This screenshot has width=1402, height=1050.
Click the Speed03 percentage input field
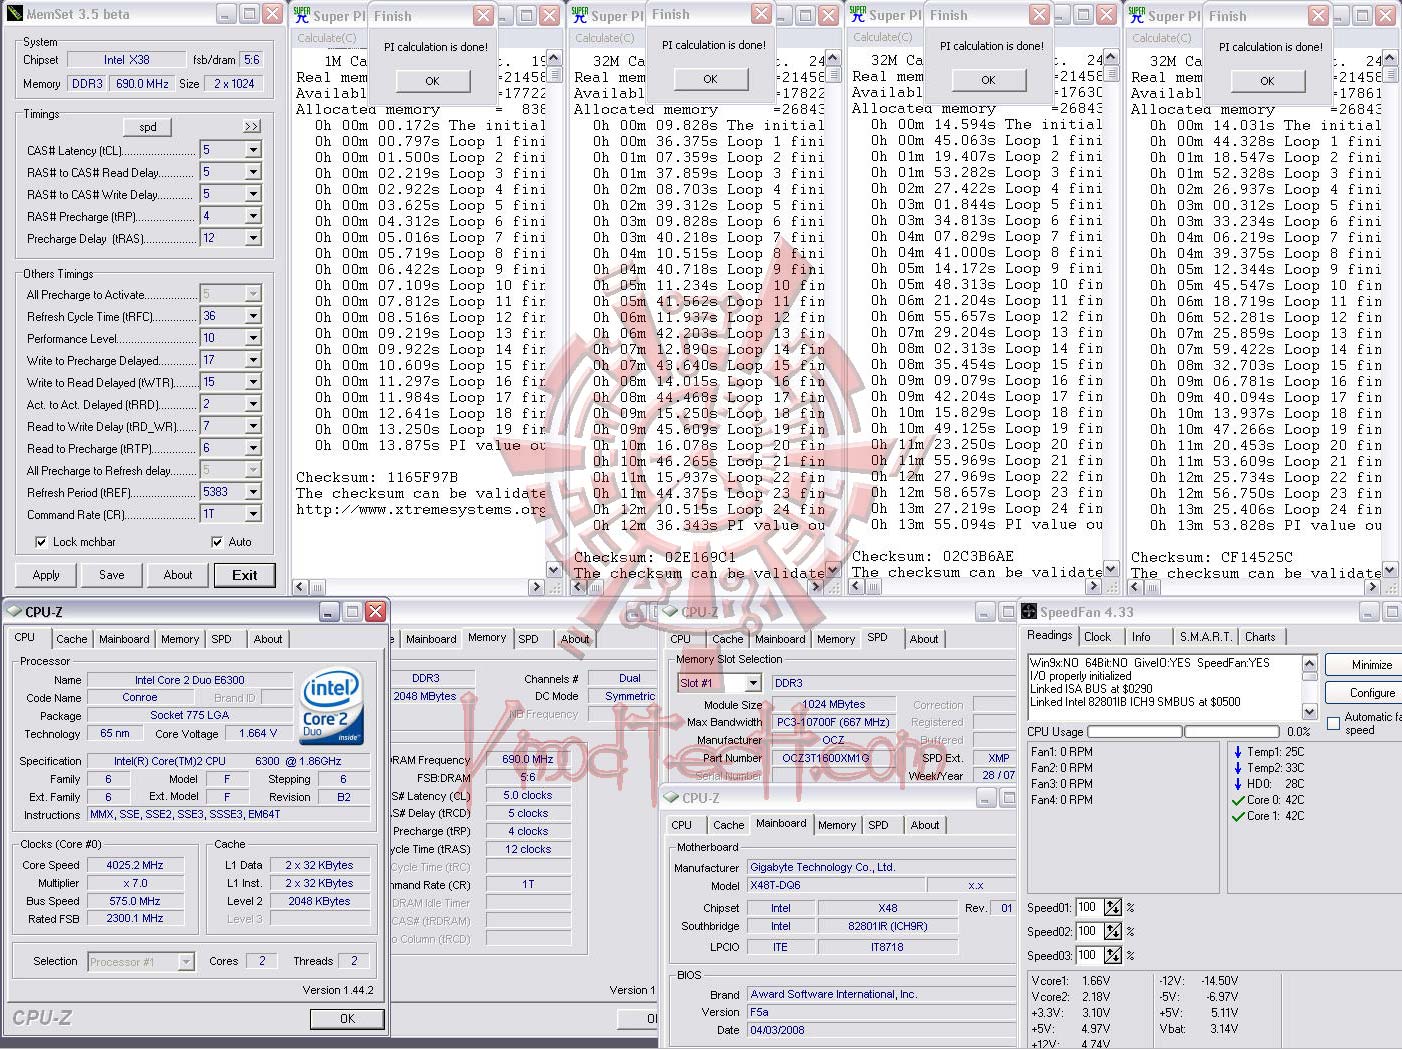(x=1088, y=955)
